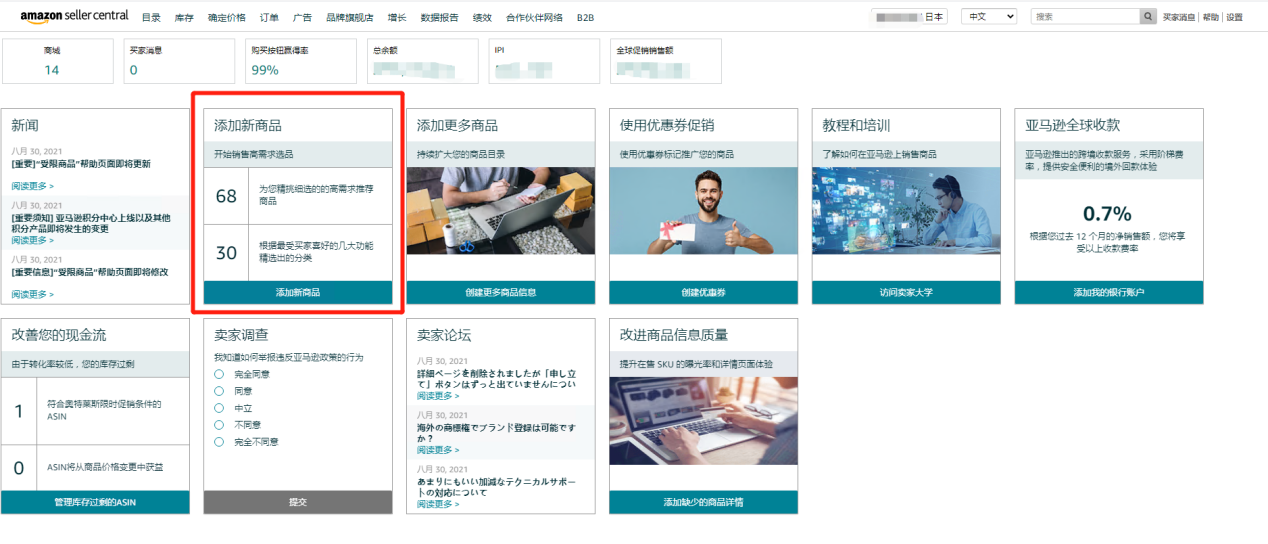Choose 完全不同意 in the seller survey
The height and width of the screenshot is (544, 1268).
pyautogui.click(x=219, y=441)
